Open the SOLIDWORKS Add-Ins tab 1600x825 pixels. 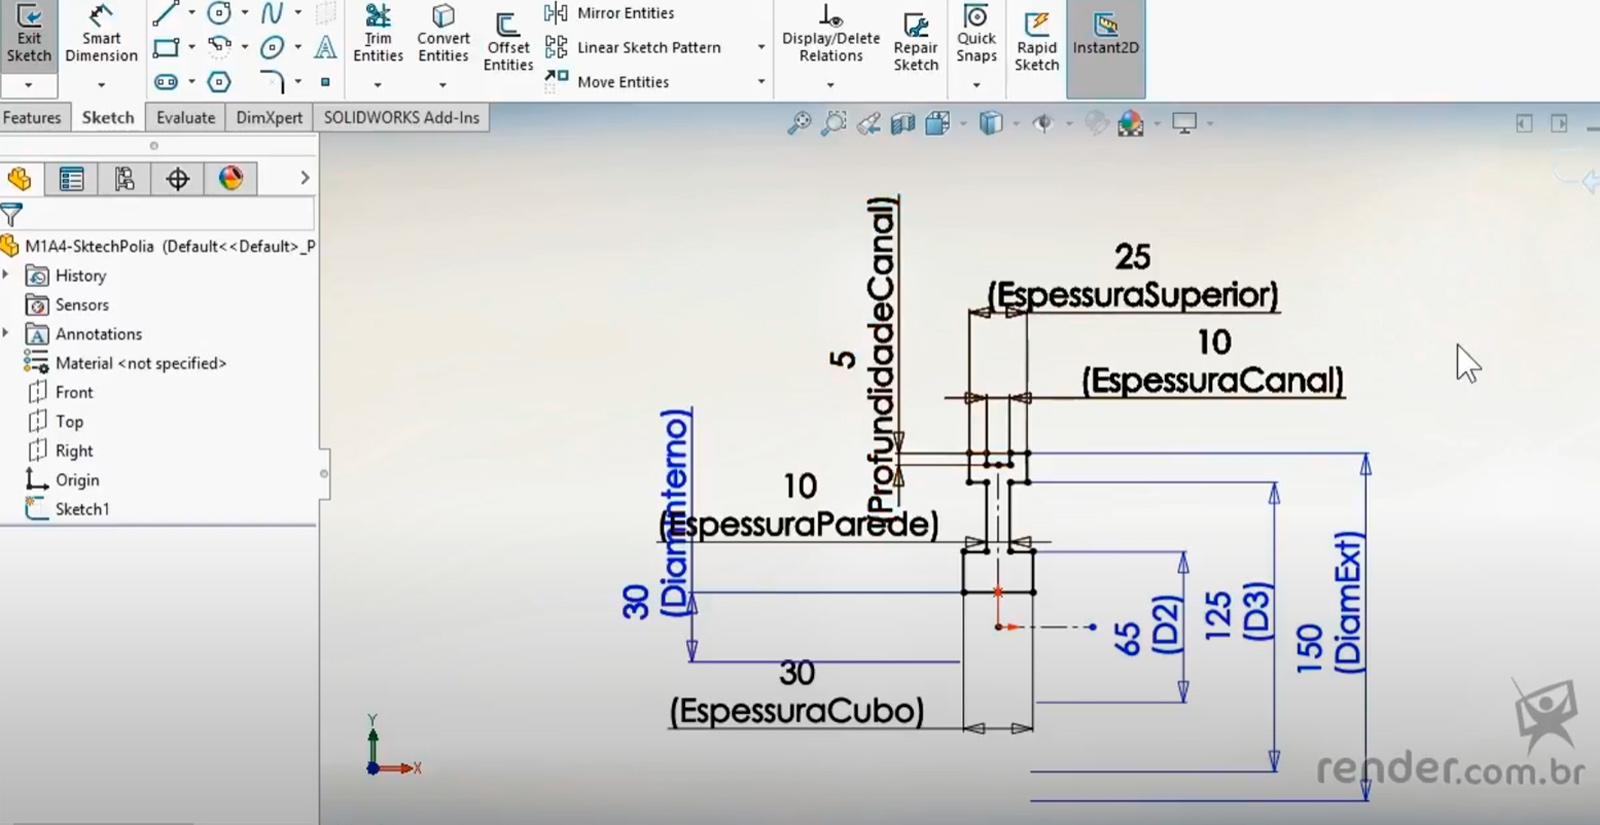[x=401, y=117]
